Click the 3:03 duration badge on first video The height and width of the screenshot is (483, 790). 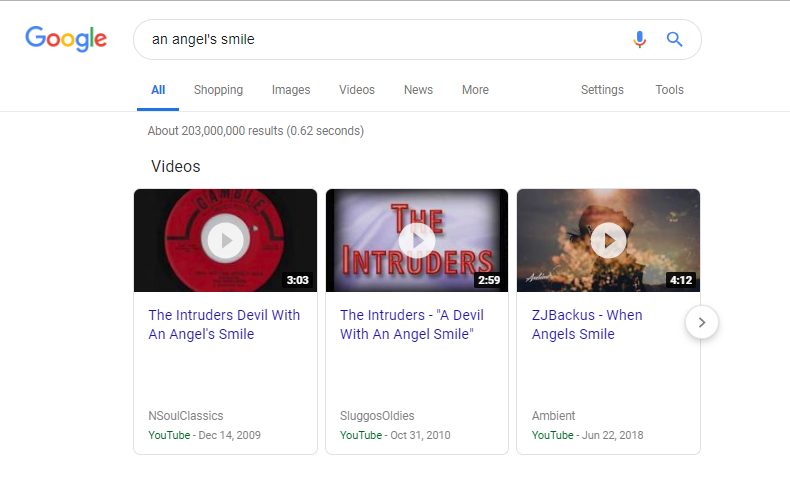298,280
